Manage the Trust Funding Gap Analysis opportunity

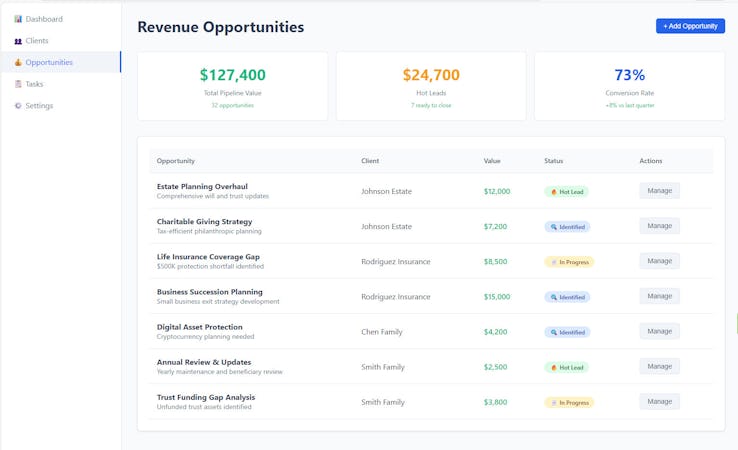pyautogui.click(x=659, y=401)
